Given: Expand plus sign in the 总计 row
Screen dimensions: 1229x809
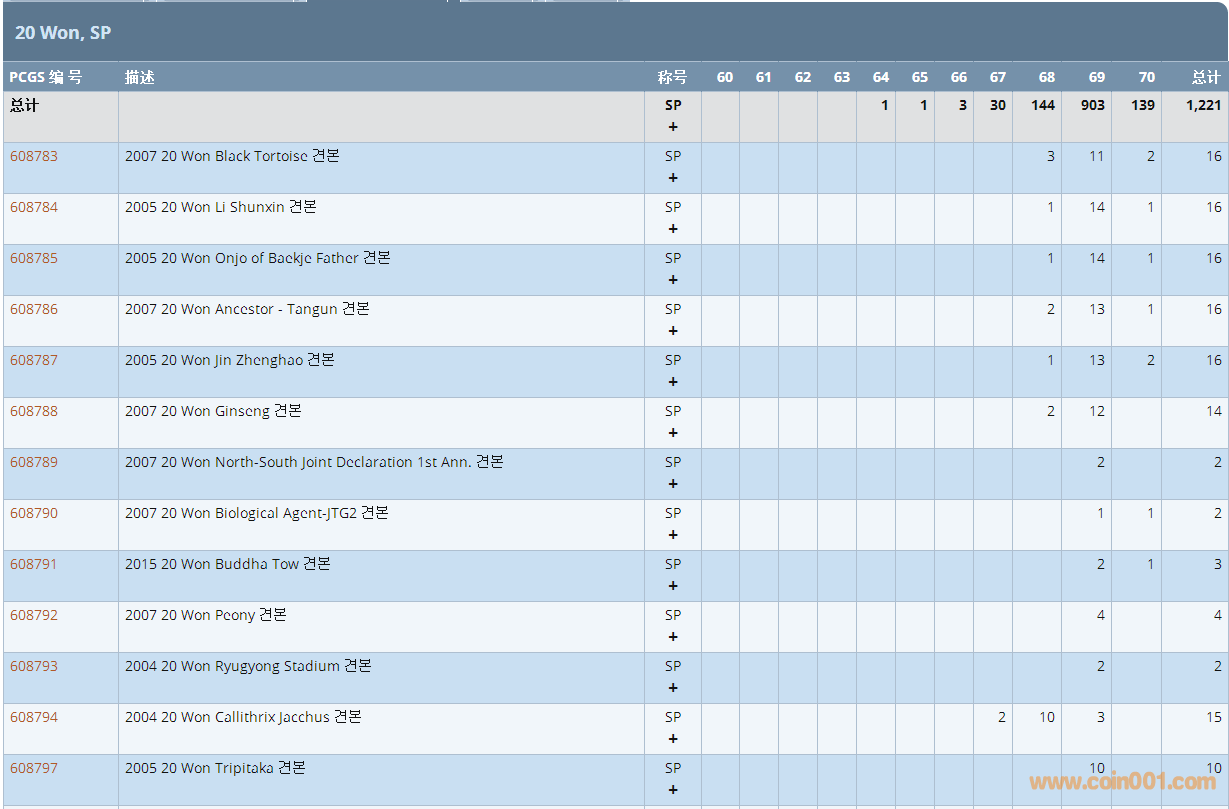Looking at the screenshot, I should pyautogui.click(x=673, y=127).
